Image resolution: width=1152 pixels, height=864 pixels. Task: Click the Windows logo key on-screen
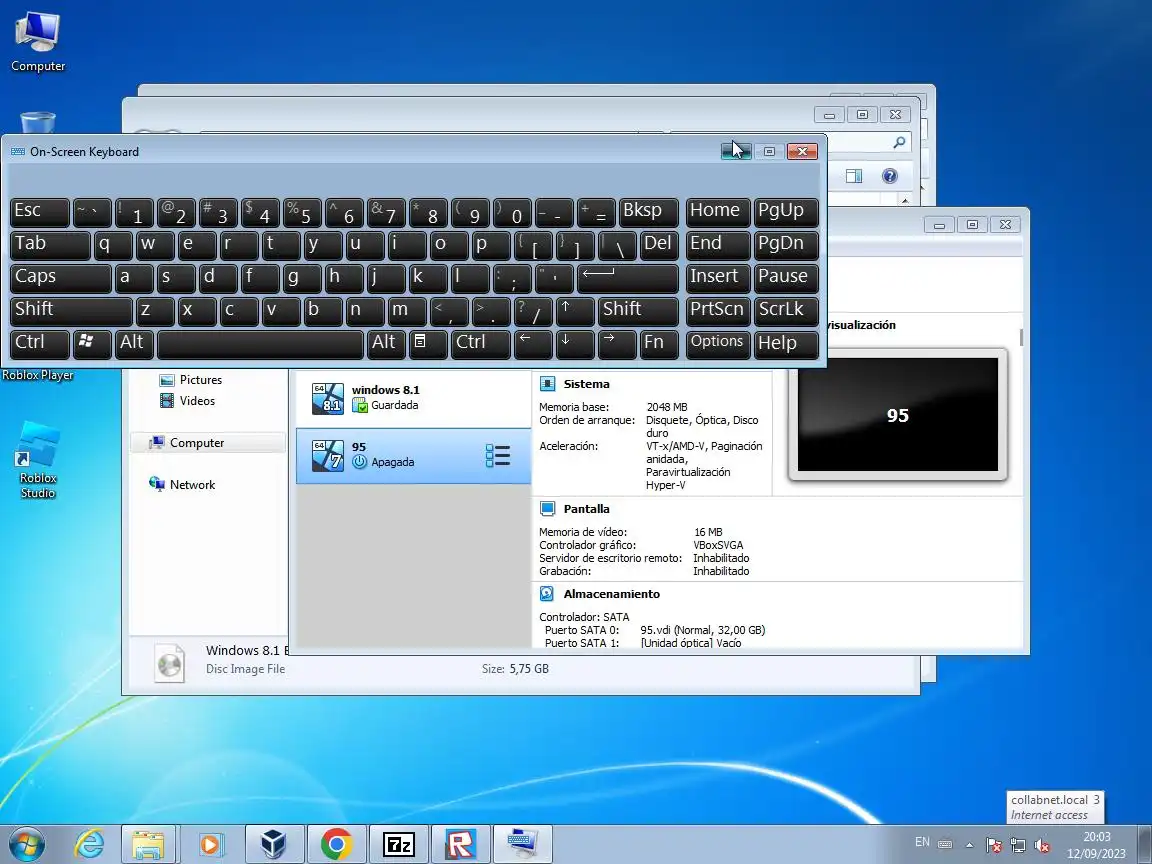click(x=92, y=343)
